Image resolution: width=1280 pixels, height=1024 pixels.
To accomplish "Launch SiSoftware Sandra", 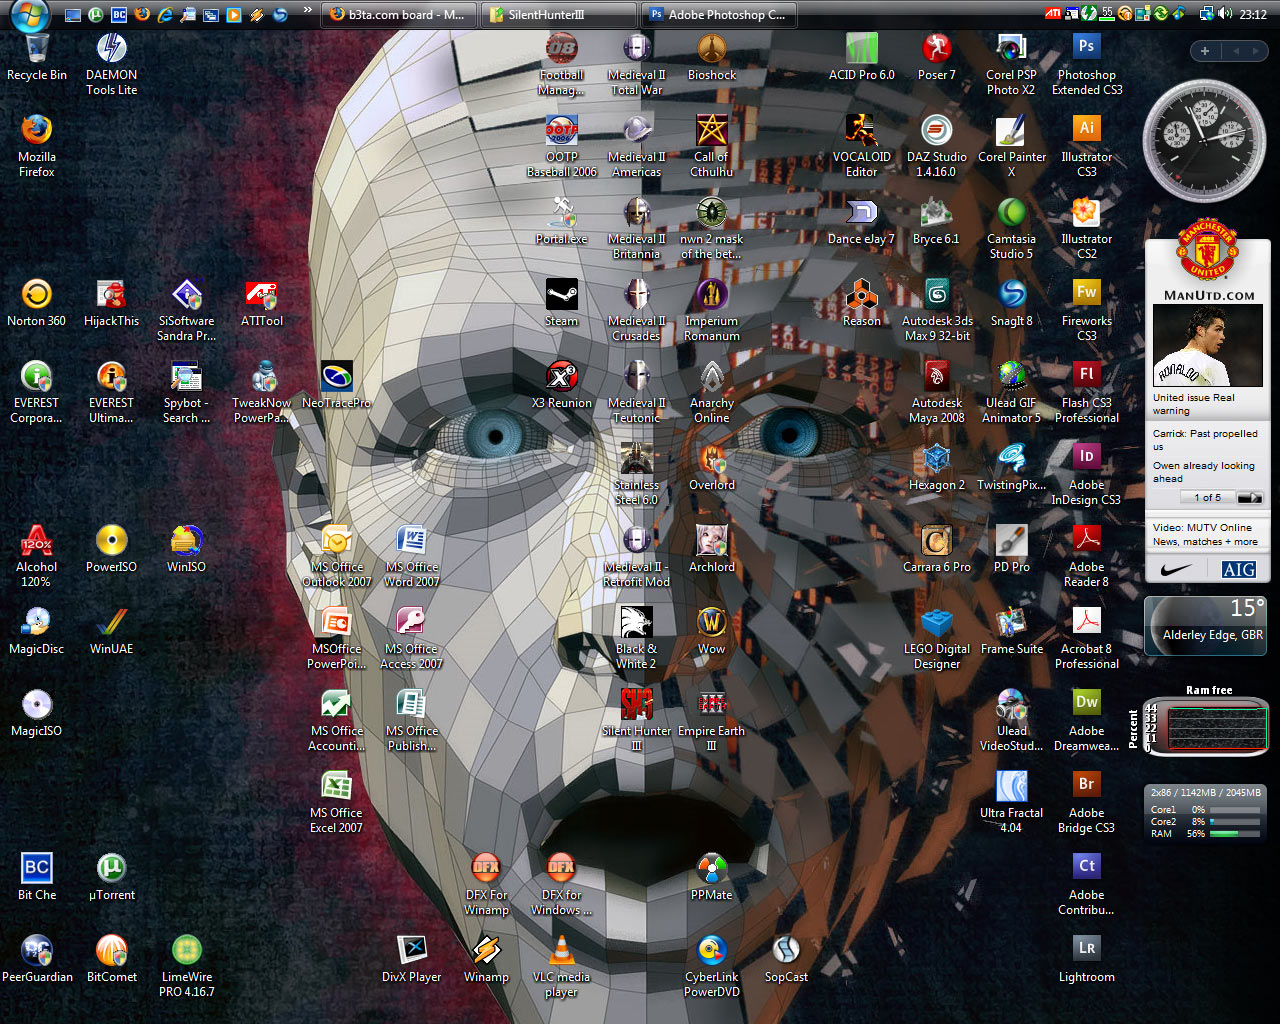I will (187, 310).
